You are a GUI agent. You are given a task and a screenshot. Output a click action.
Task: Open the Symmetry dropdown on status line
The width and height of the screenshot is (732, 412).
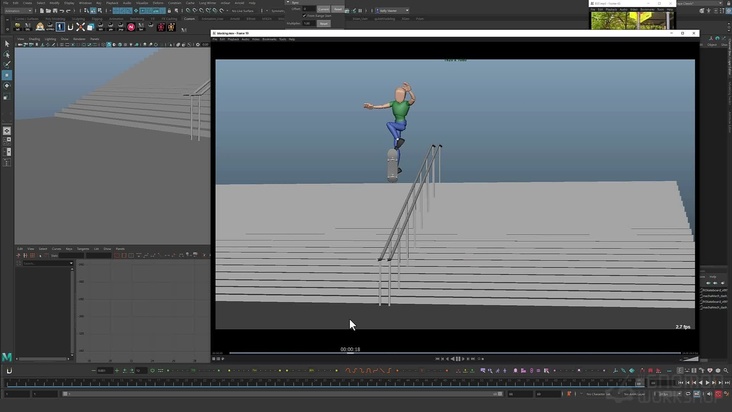pyautogui.click(x=278, y=10)
